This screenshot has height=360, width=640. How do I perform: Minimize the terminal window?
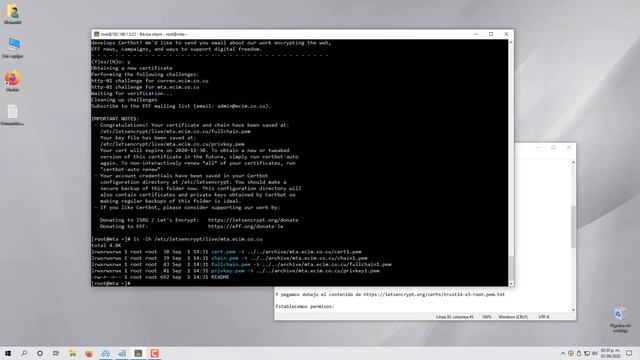[x=476, y=34]
